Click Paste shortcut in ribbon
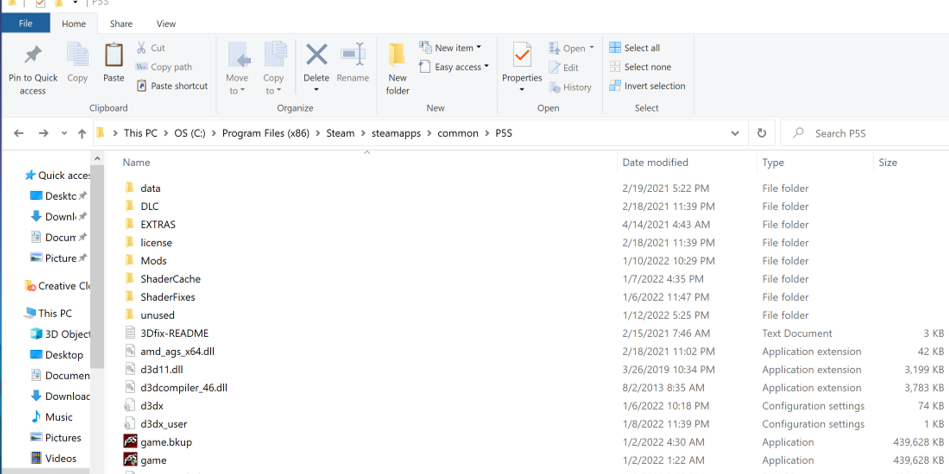This screenshot has height=474, width=949. pos(172,86)
